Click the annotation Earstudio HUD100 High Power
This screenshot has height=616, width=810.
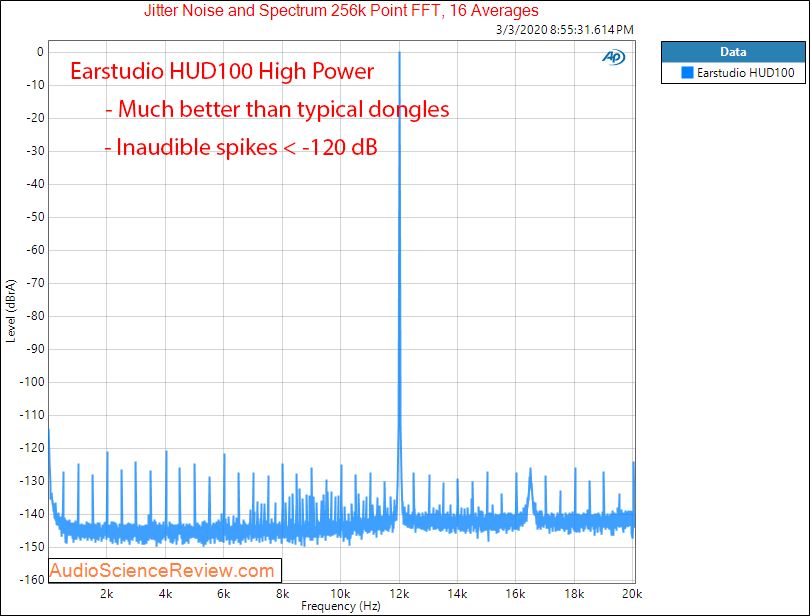coord(222,71)
